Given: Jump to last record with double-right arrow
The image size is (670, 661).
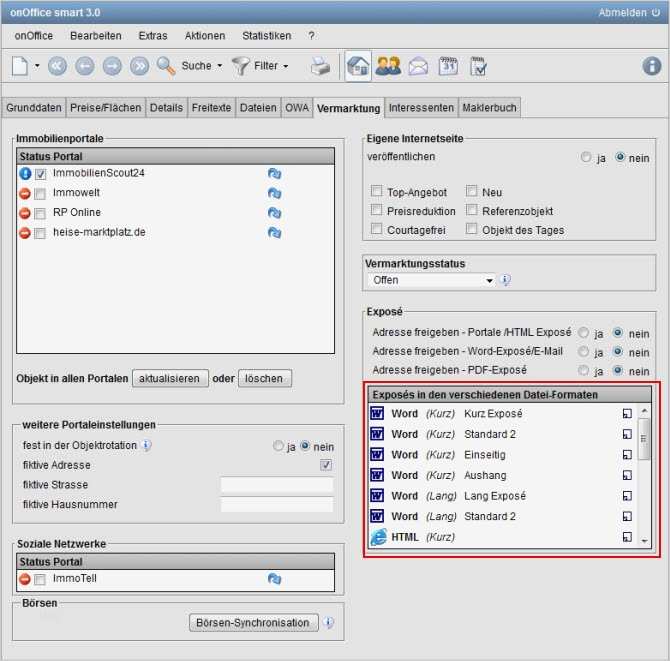Looking at the screenshot, I should (x=139, y=66).
